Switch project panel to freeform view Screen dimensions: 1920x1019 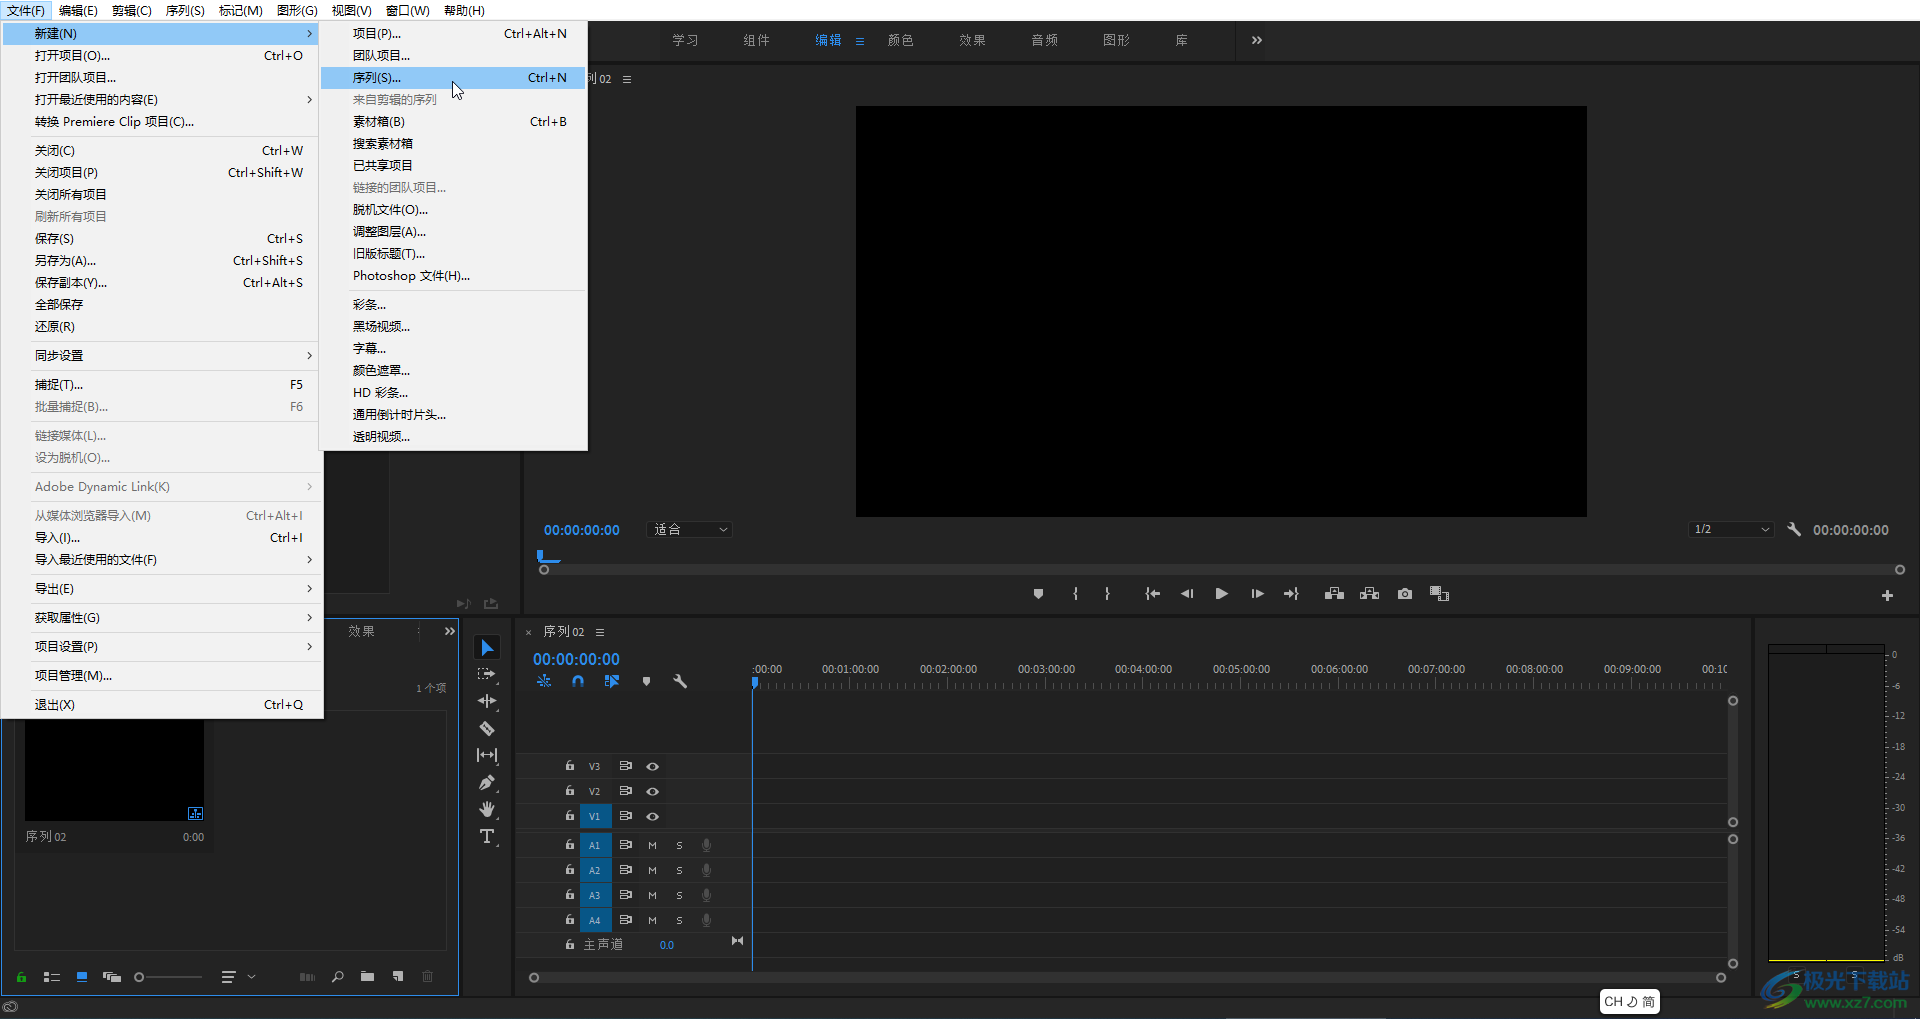(112, 977)
